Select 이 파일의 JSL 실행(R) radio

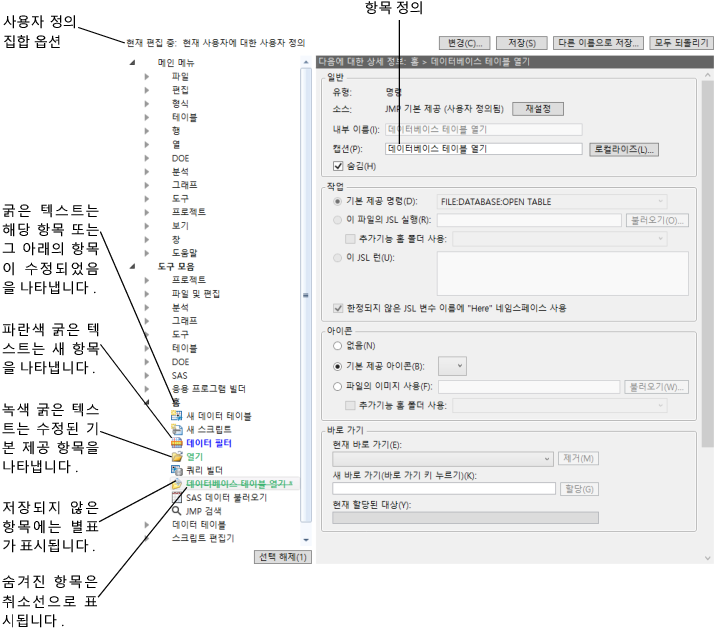click(x=337, y=220)
